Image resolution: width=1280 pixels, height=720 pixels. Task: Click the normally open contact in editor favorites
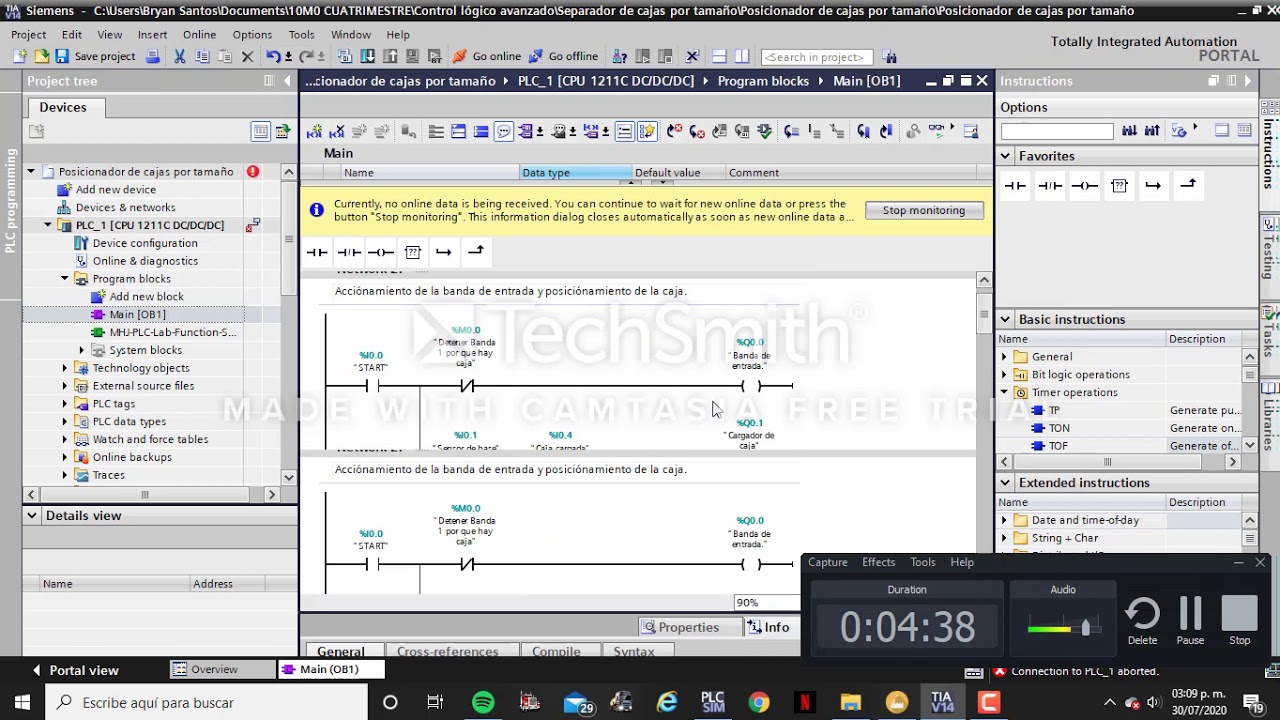click(317, 252)
